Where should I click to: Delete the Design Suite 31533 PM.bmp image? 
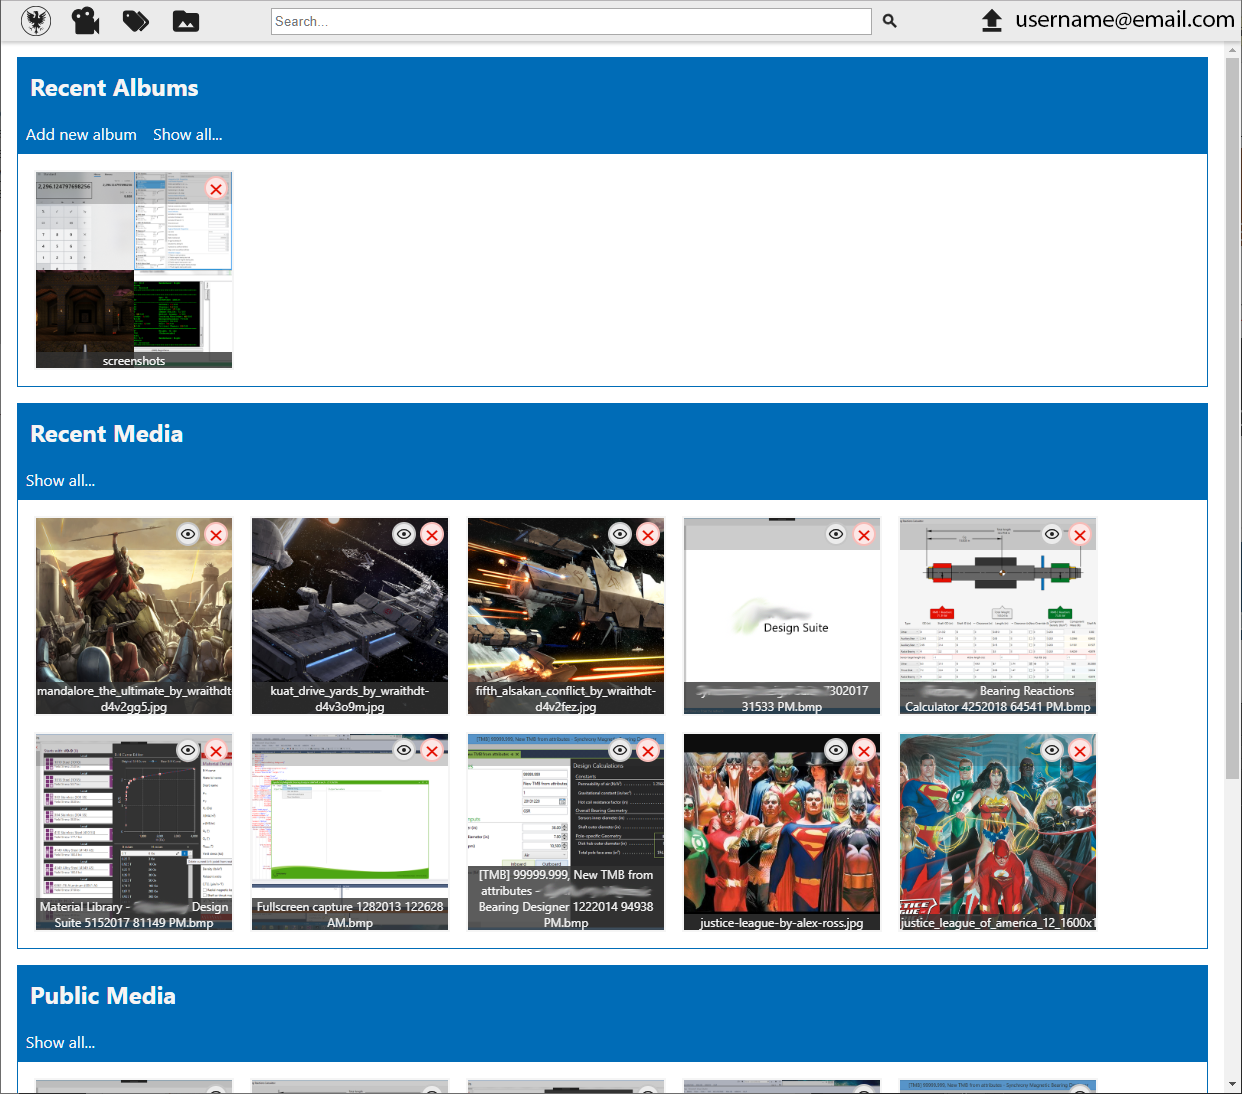click(864, 534)
